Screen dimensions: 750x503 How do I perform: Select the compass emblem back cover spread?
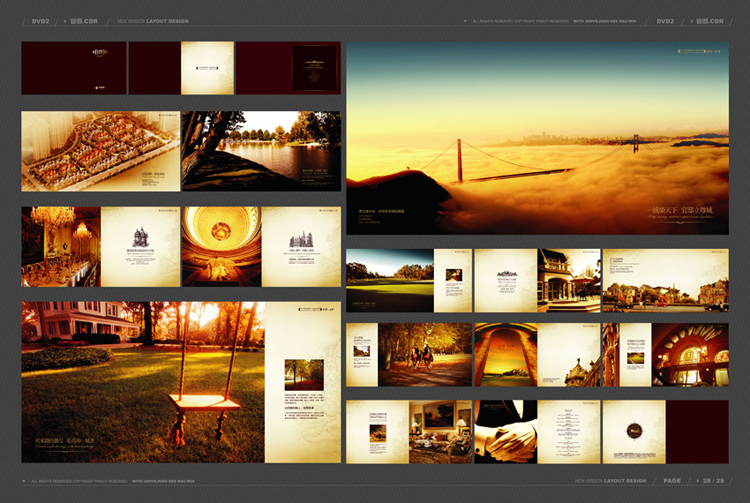[665, 432]
